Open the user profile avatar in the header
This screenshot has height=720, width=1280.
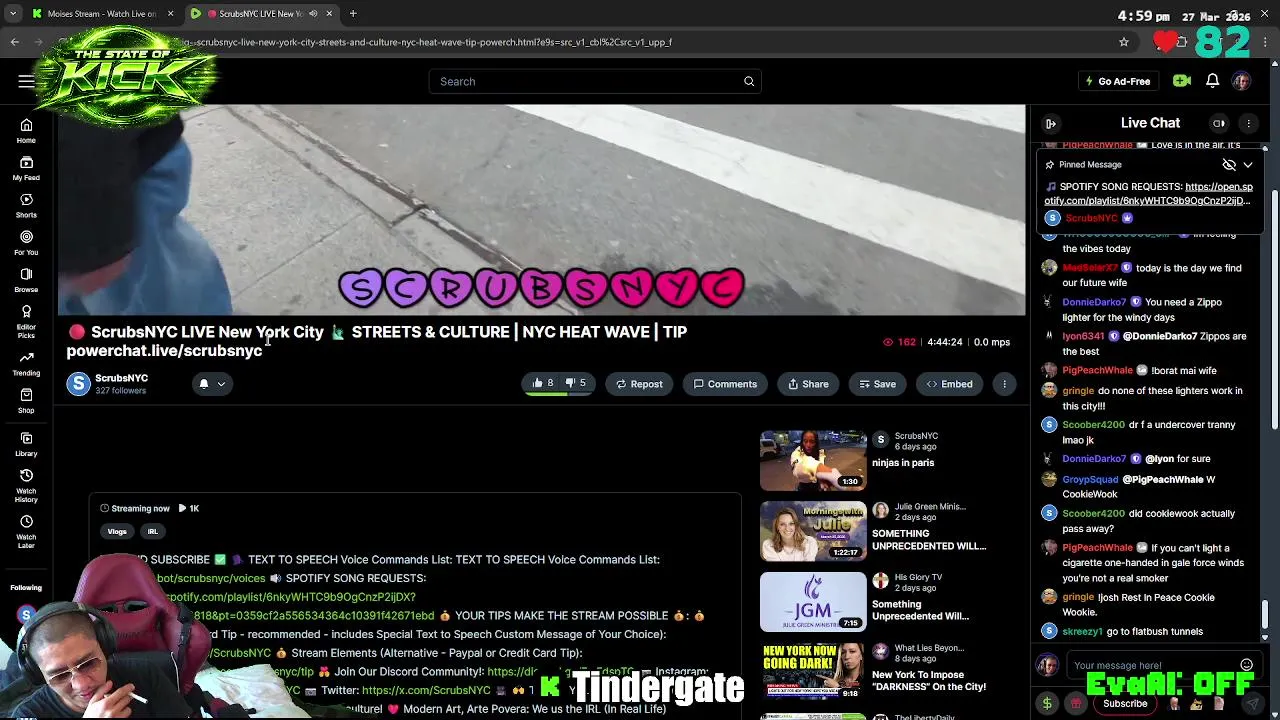pos(1241,81)
